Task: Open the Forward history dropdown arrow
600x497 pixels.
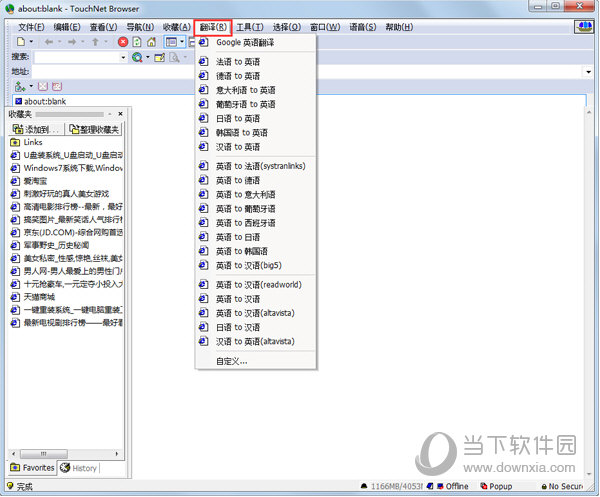Action: tap(83, 42)
